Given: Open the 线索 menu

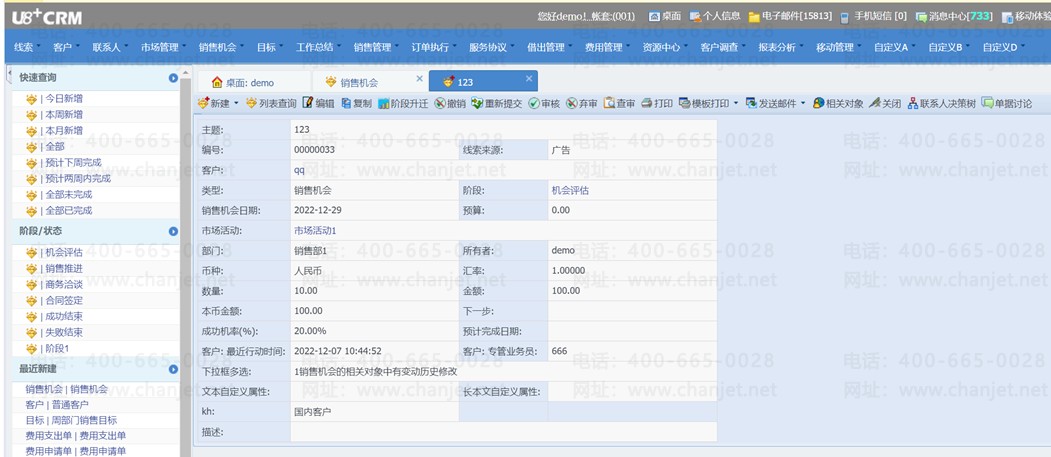Looking at the screenshot, I should [27, 48].
